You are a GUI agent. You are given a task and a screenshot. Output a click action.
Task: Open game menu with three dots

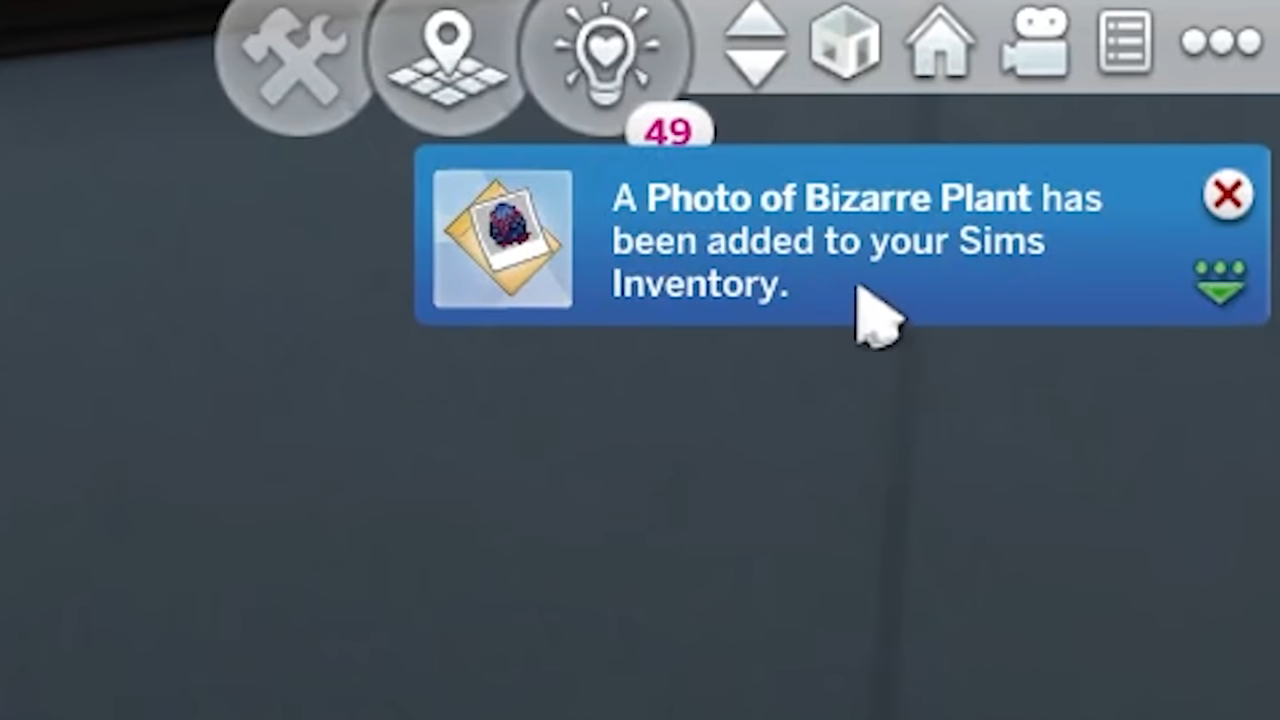(x=1221, y=42)
